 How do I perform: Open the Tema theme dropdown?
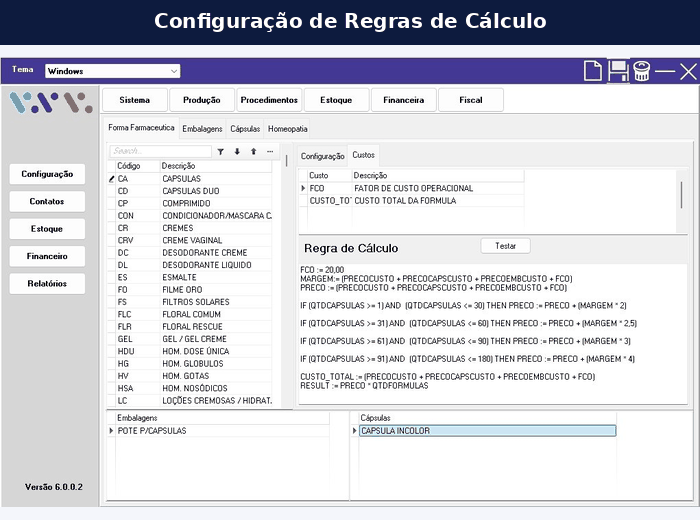point(112,71)
